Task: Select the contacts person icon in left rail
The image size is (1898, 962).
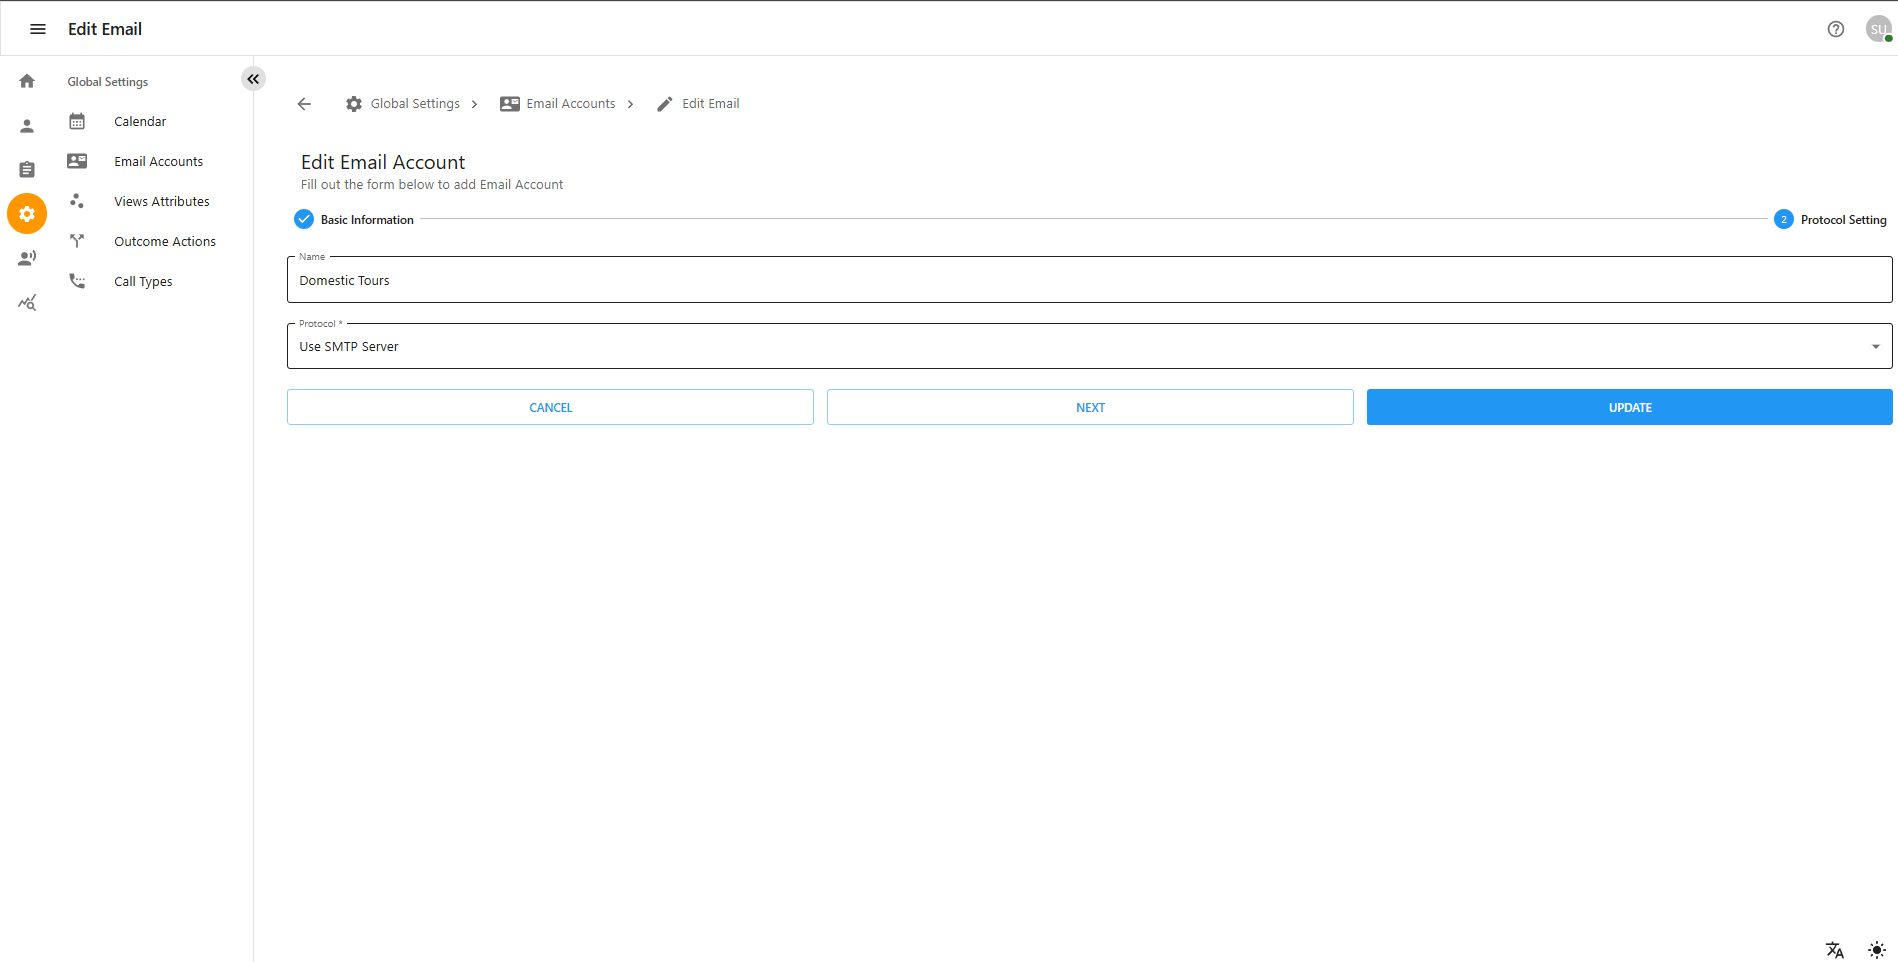Action: 26,125
